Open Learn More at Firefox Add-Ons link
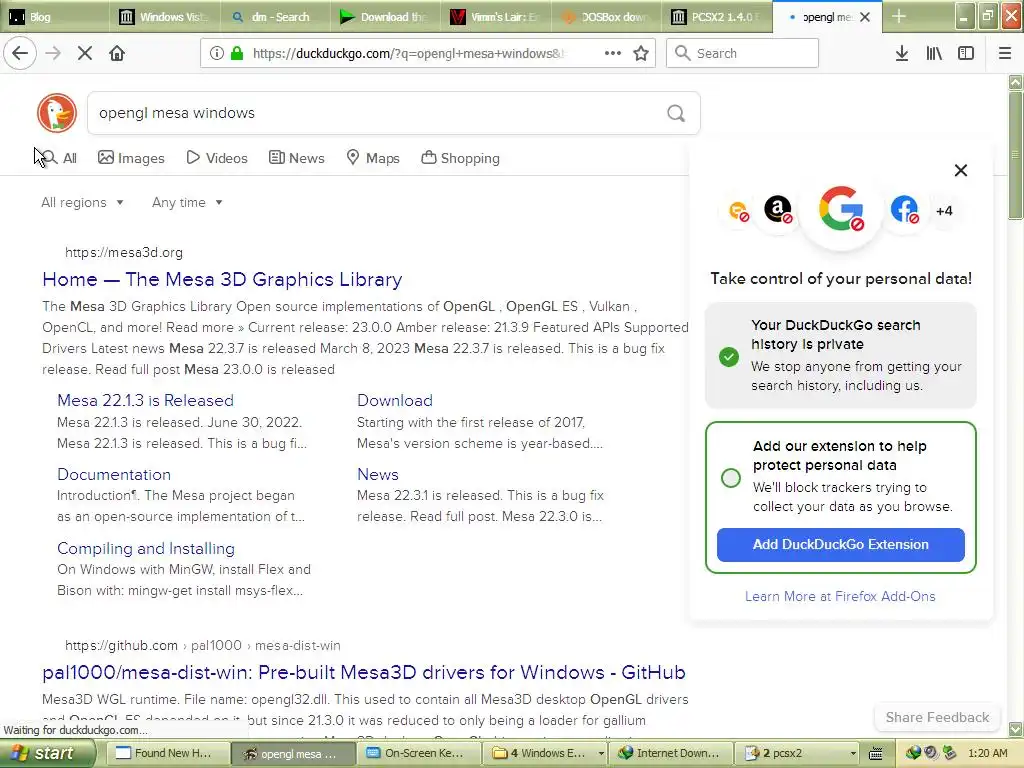Viewport: 1024px width, 768px height. (840, 596)
